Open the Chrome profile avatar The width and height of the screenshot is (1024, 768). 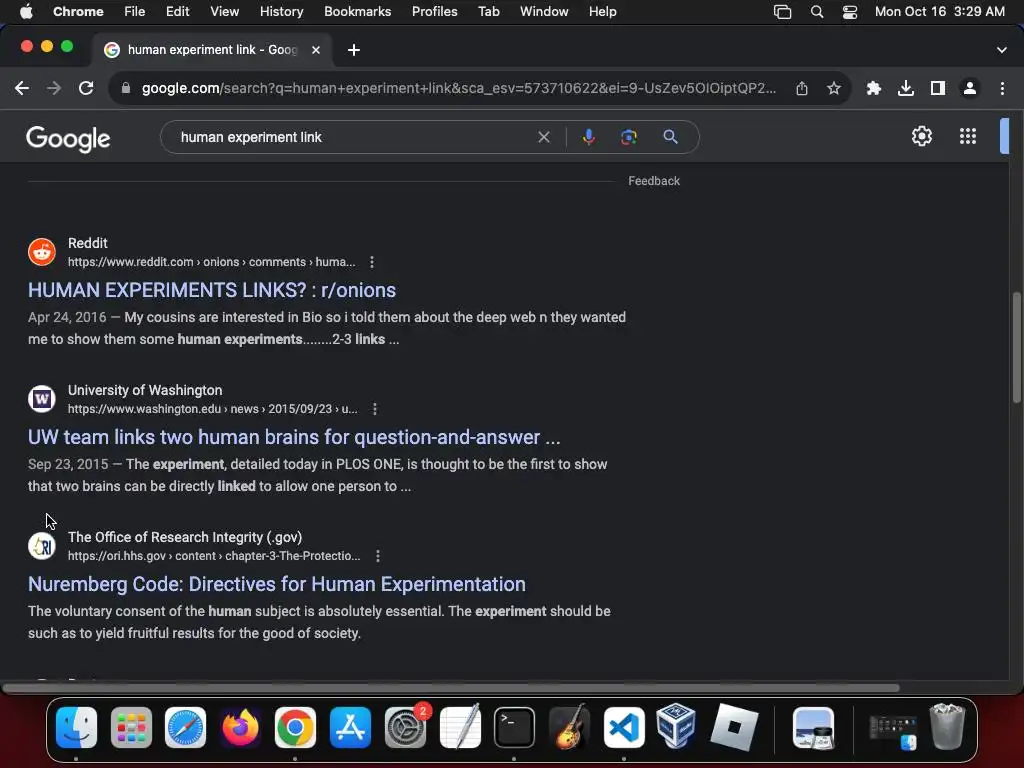tap(969, 88)
